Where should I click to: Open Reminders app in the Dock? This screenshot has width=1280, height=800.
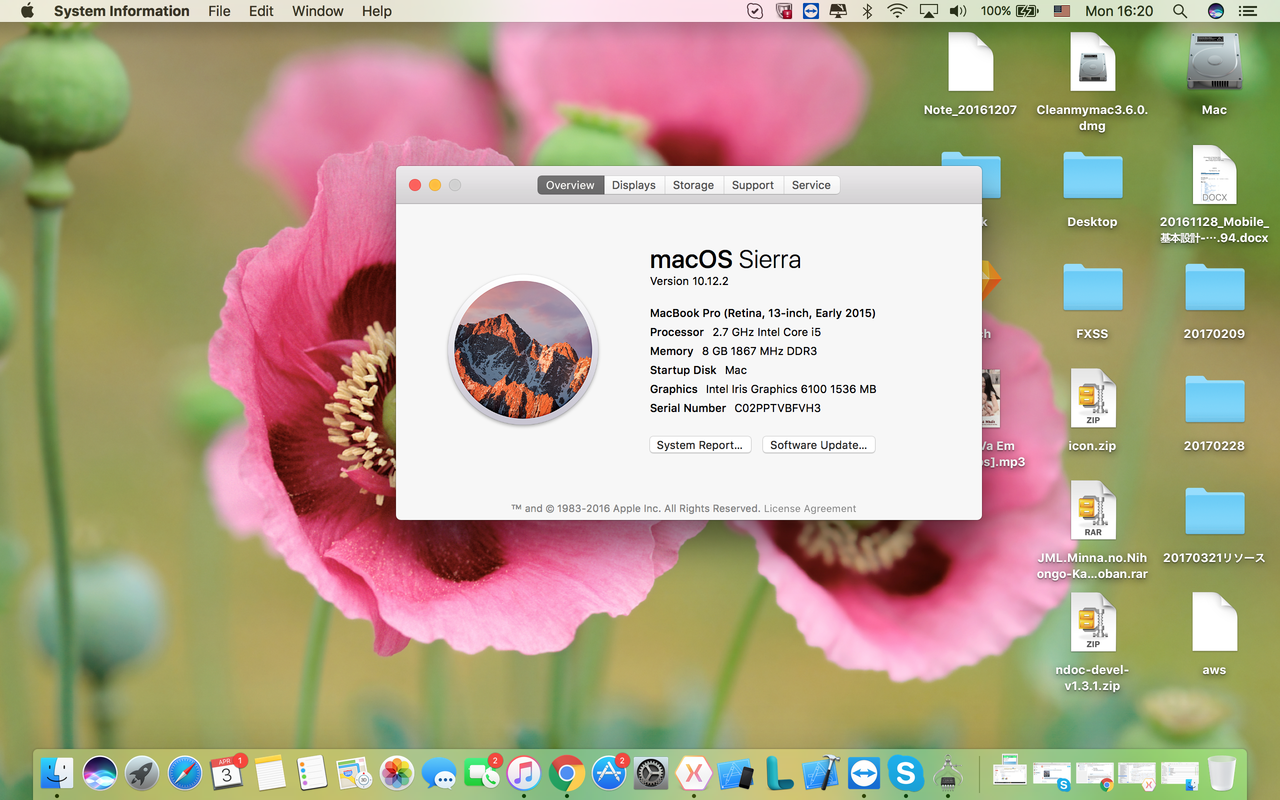(x=312, y=772)
